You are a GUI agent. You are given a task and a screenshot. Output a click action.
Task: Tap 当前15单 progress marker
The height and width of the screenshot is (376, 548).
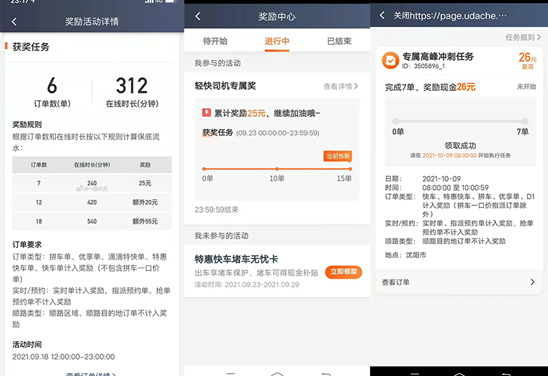pyautogui.click(x=338, y=156)
